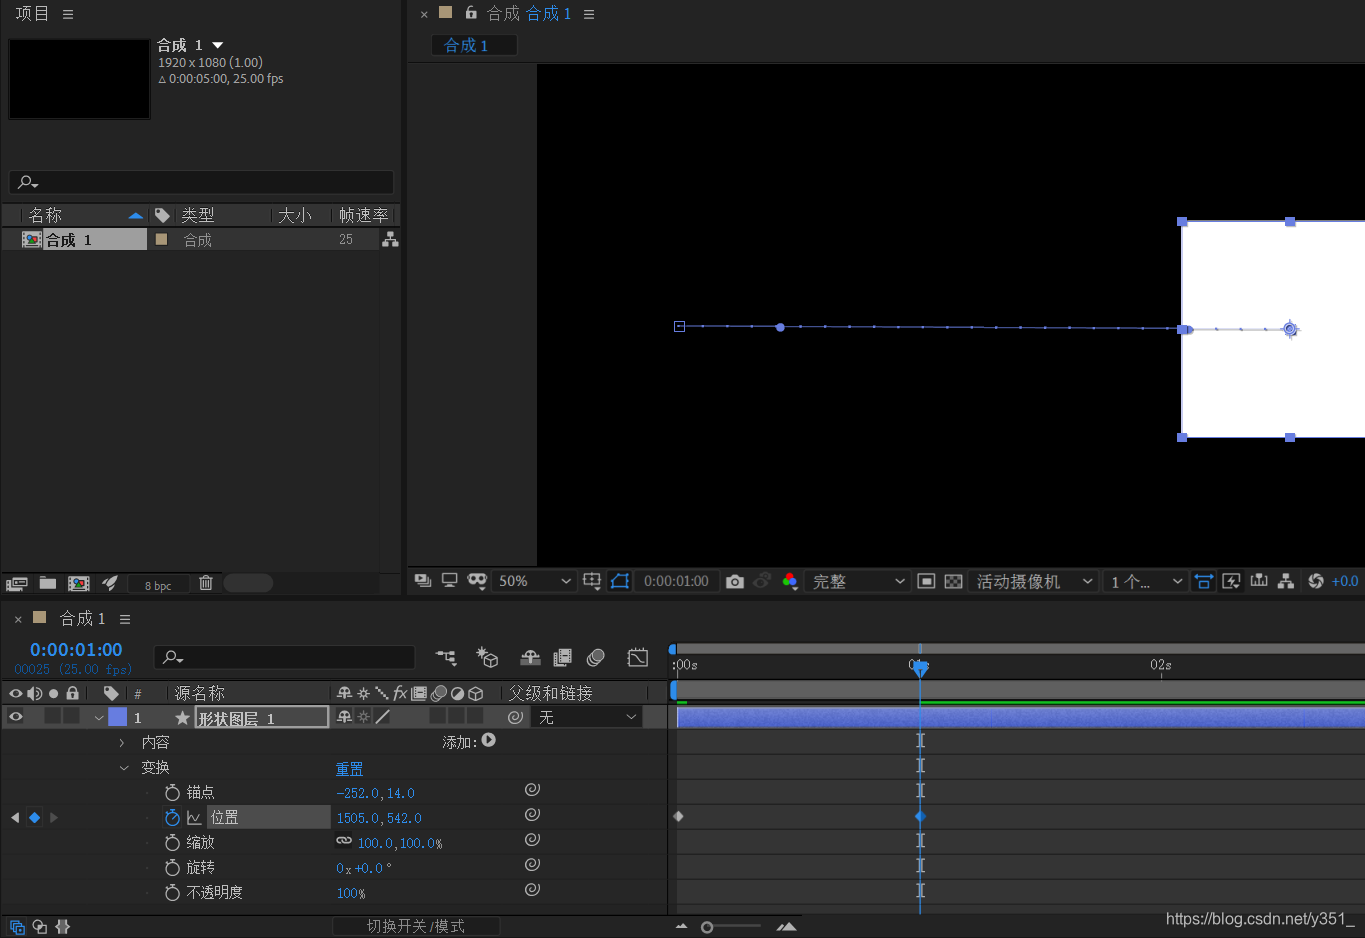Screen dimensions: 1365x938
Task: Enable frame blending icon in timeline
Action: click(562, 657)
